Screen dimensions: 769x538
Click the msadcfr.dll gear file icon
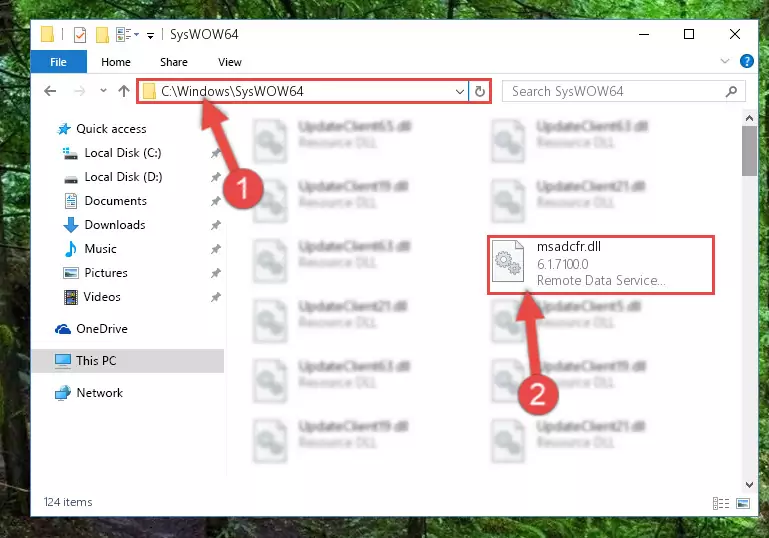pos(508,261)
